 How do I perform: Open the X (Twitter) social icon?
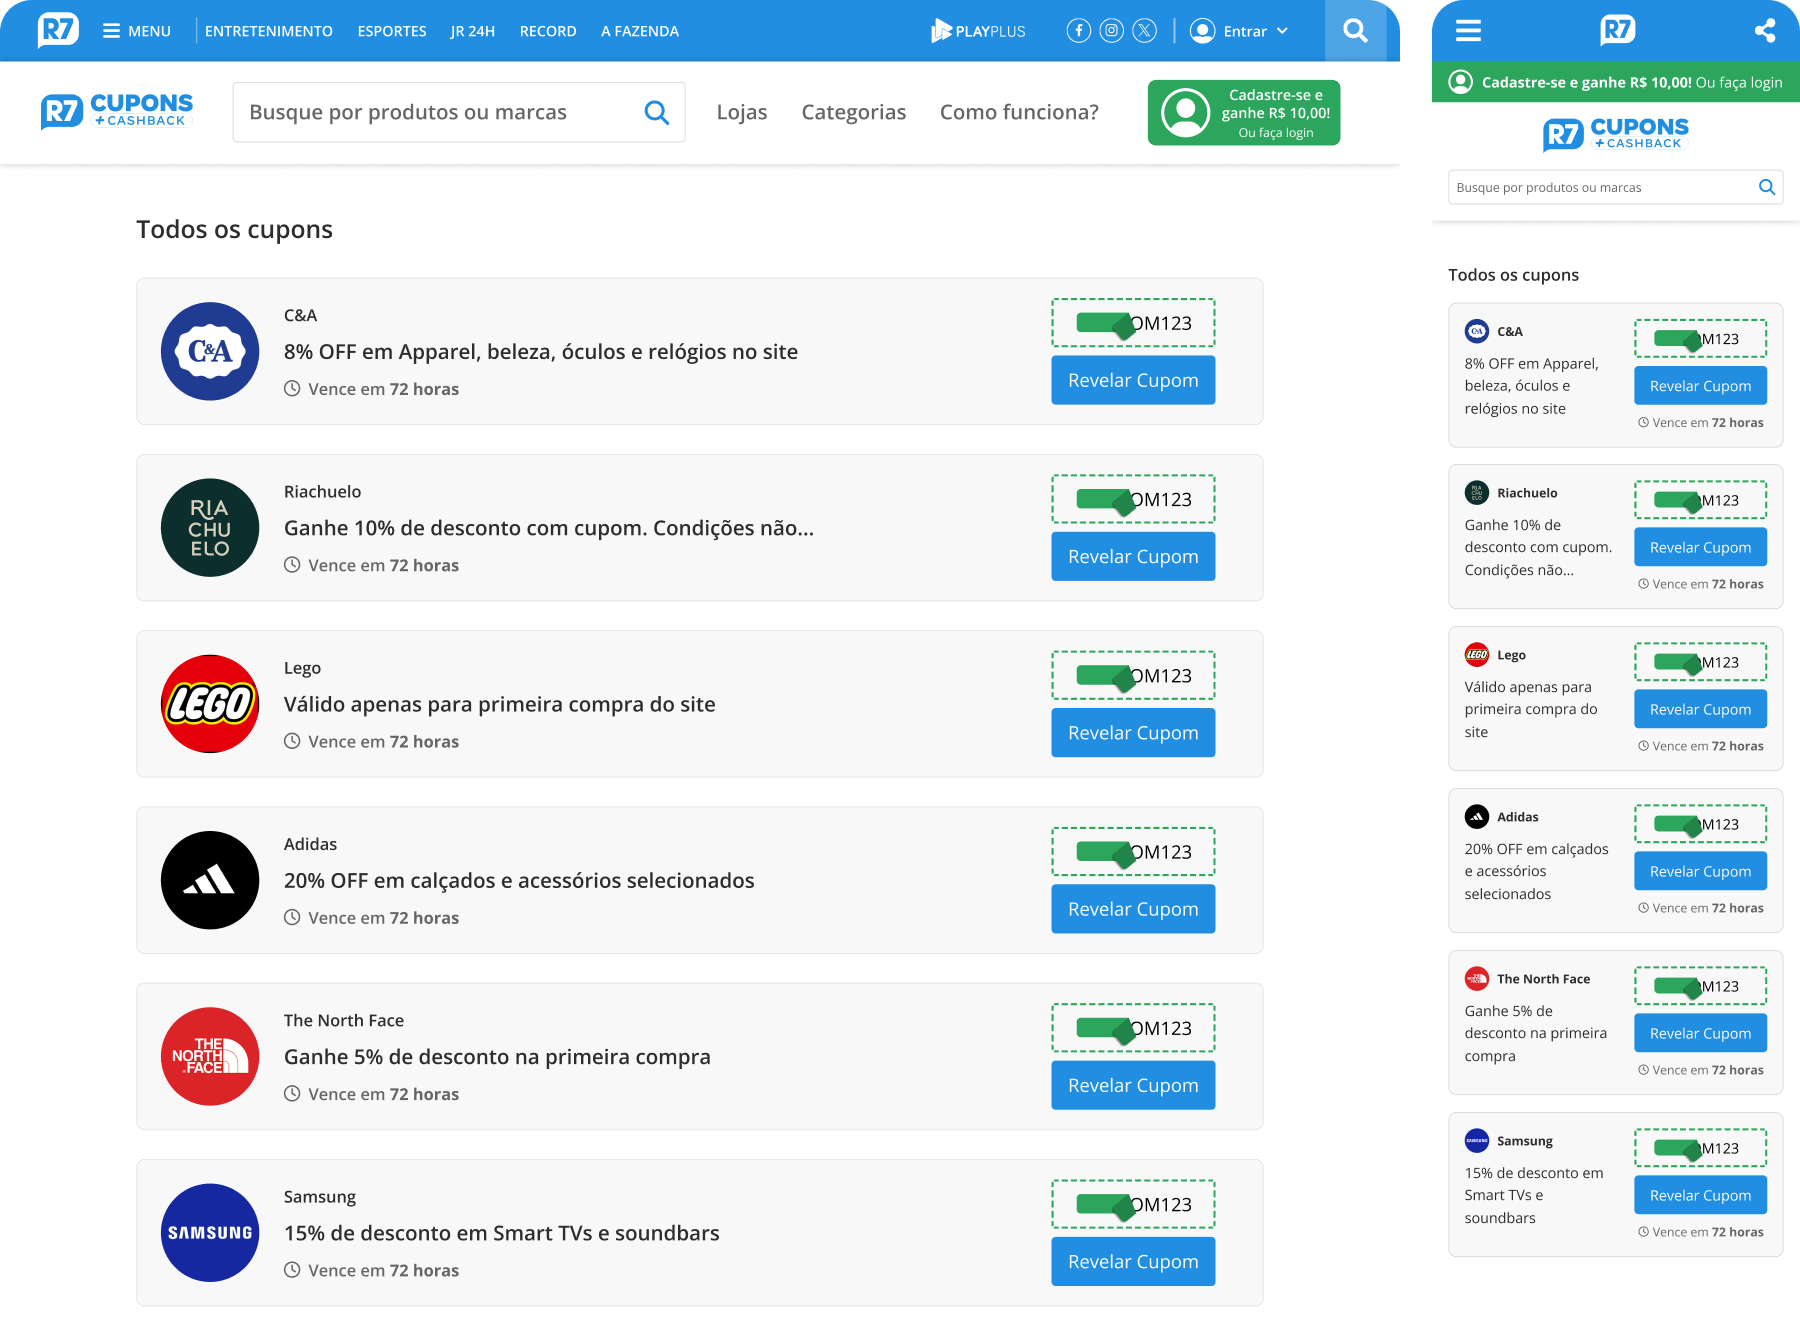[x=1144, y=31]
